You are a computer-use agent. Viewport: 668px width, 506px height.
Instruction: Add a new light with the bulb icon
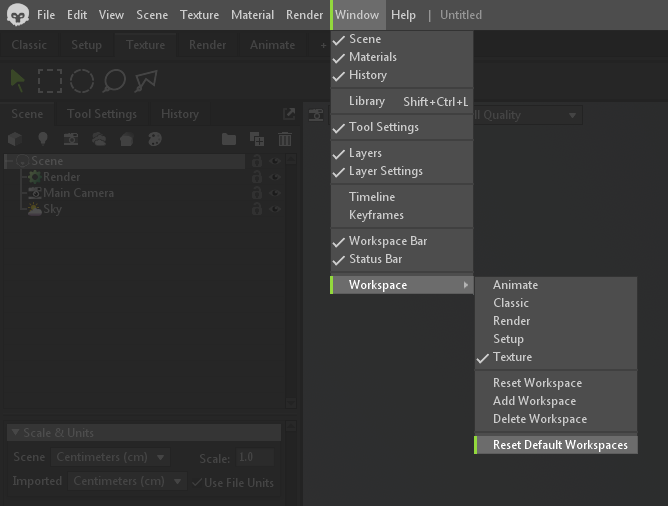pyautogui.click(x=43, y=139)
